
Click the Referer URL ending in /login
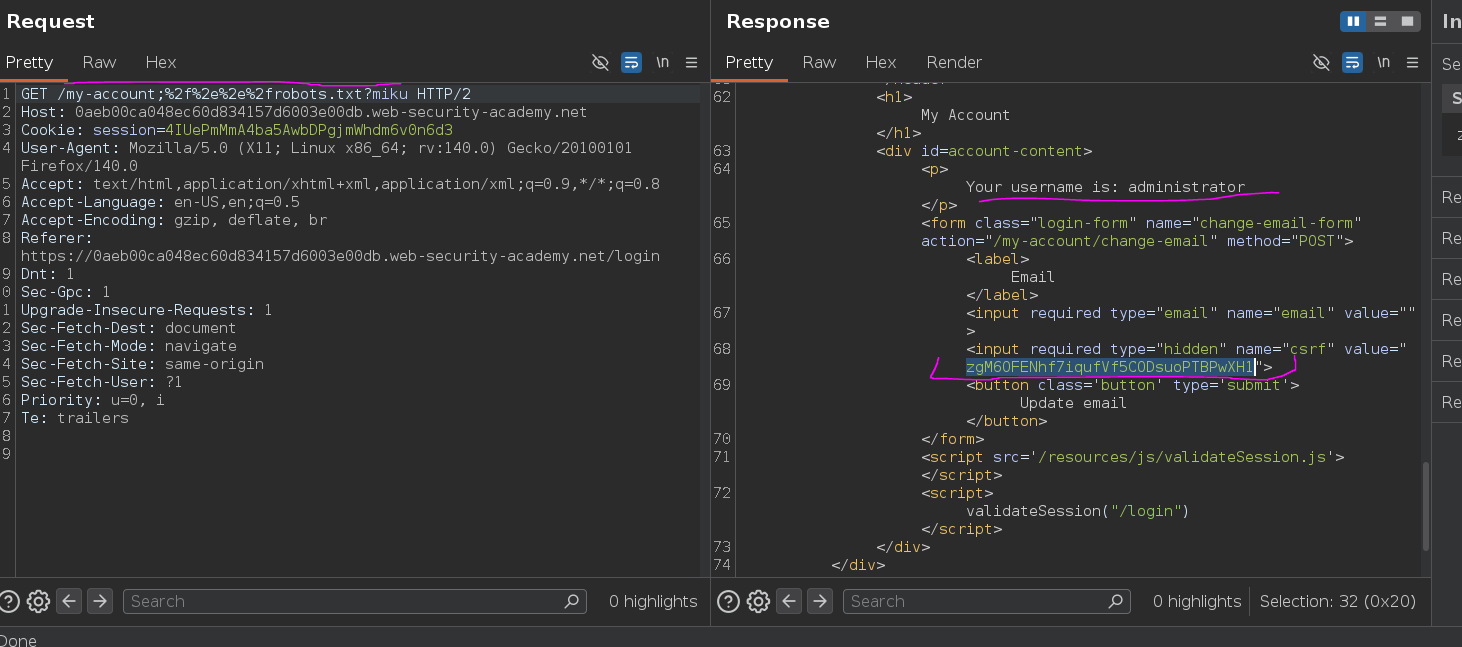pos(340,256)
